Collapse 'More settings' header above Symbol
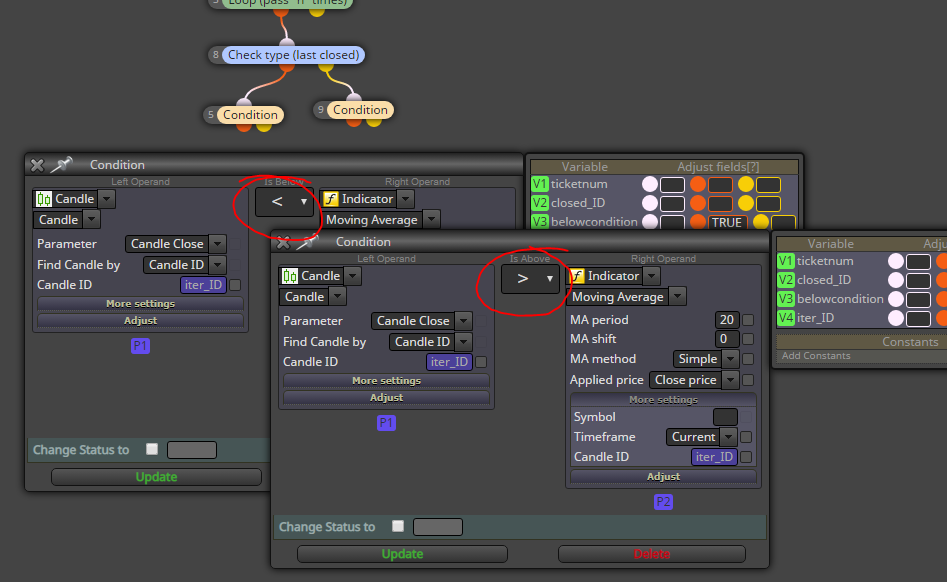The image size is (947, 582). tap(663, 400)
